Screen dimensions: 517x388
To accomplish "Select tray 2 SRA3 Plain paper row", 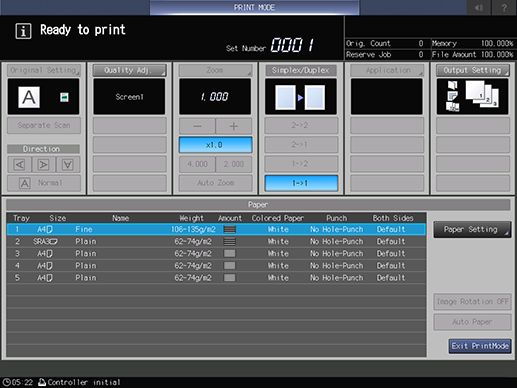I will click(x=216, y=242).
